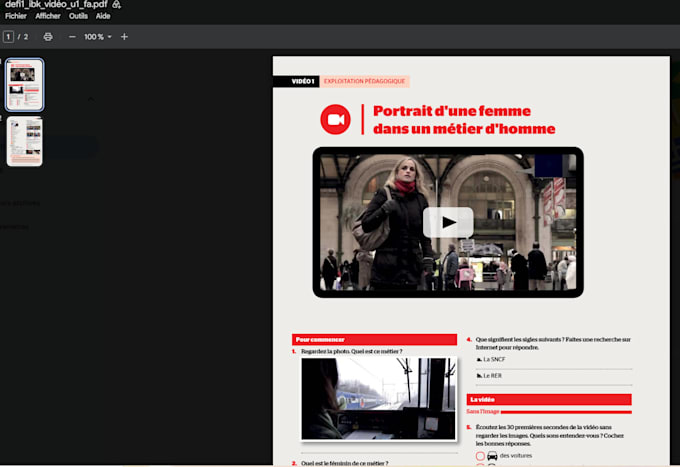
Task: Select page 2 thumbnail in sidebar
Action: (24, 141)
